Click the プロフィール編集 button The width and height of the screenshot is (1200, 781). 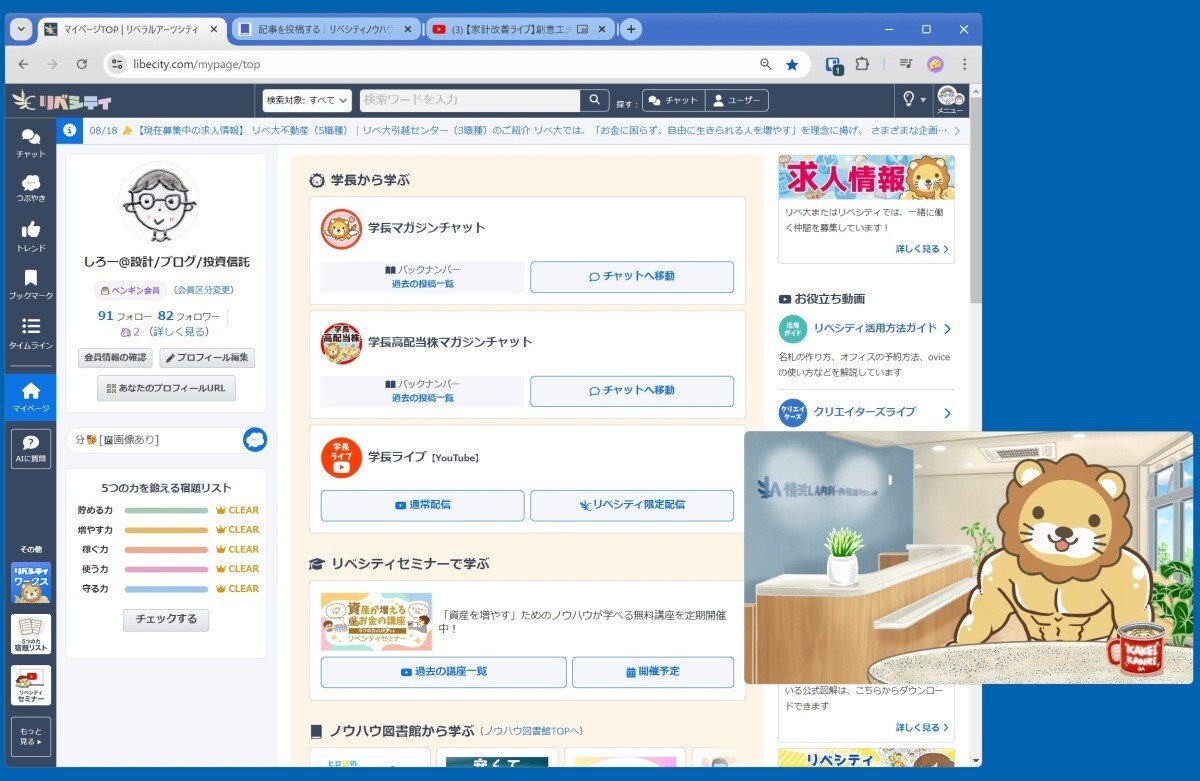point(207,358)
